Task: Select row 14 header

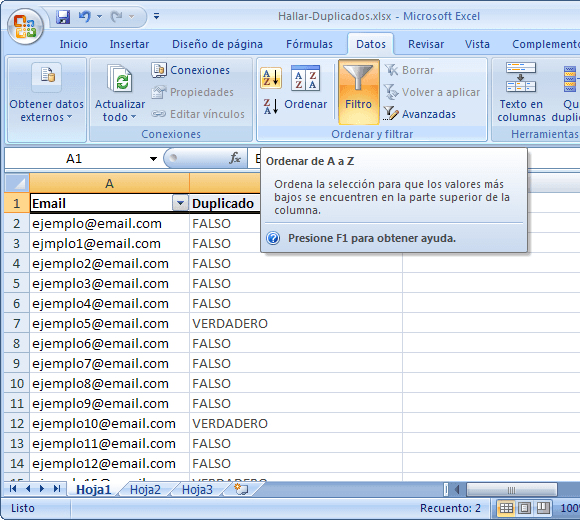Action: [17, 463]
